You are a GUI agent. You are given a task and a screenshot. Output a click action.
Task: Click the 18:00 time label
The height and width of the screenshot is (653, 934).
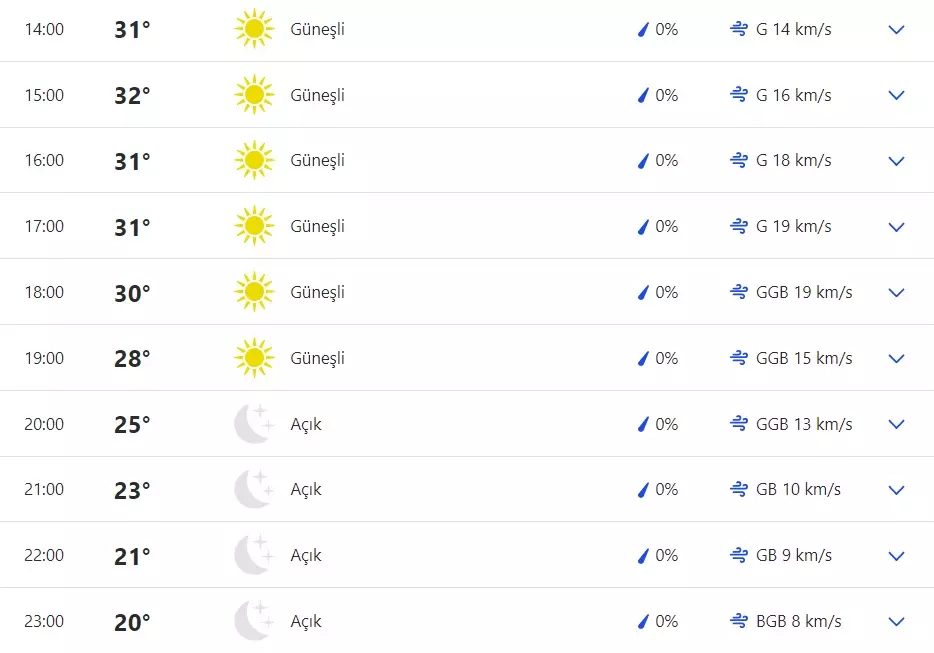click(x=44, y=292)
